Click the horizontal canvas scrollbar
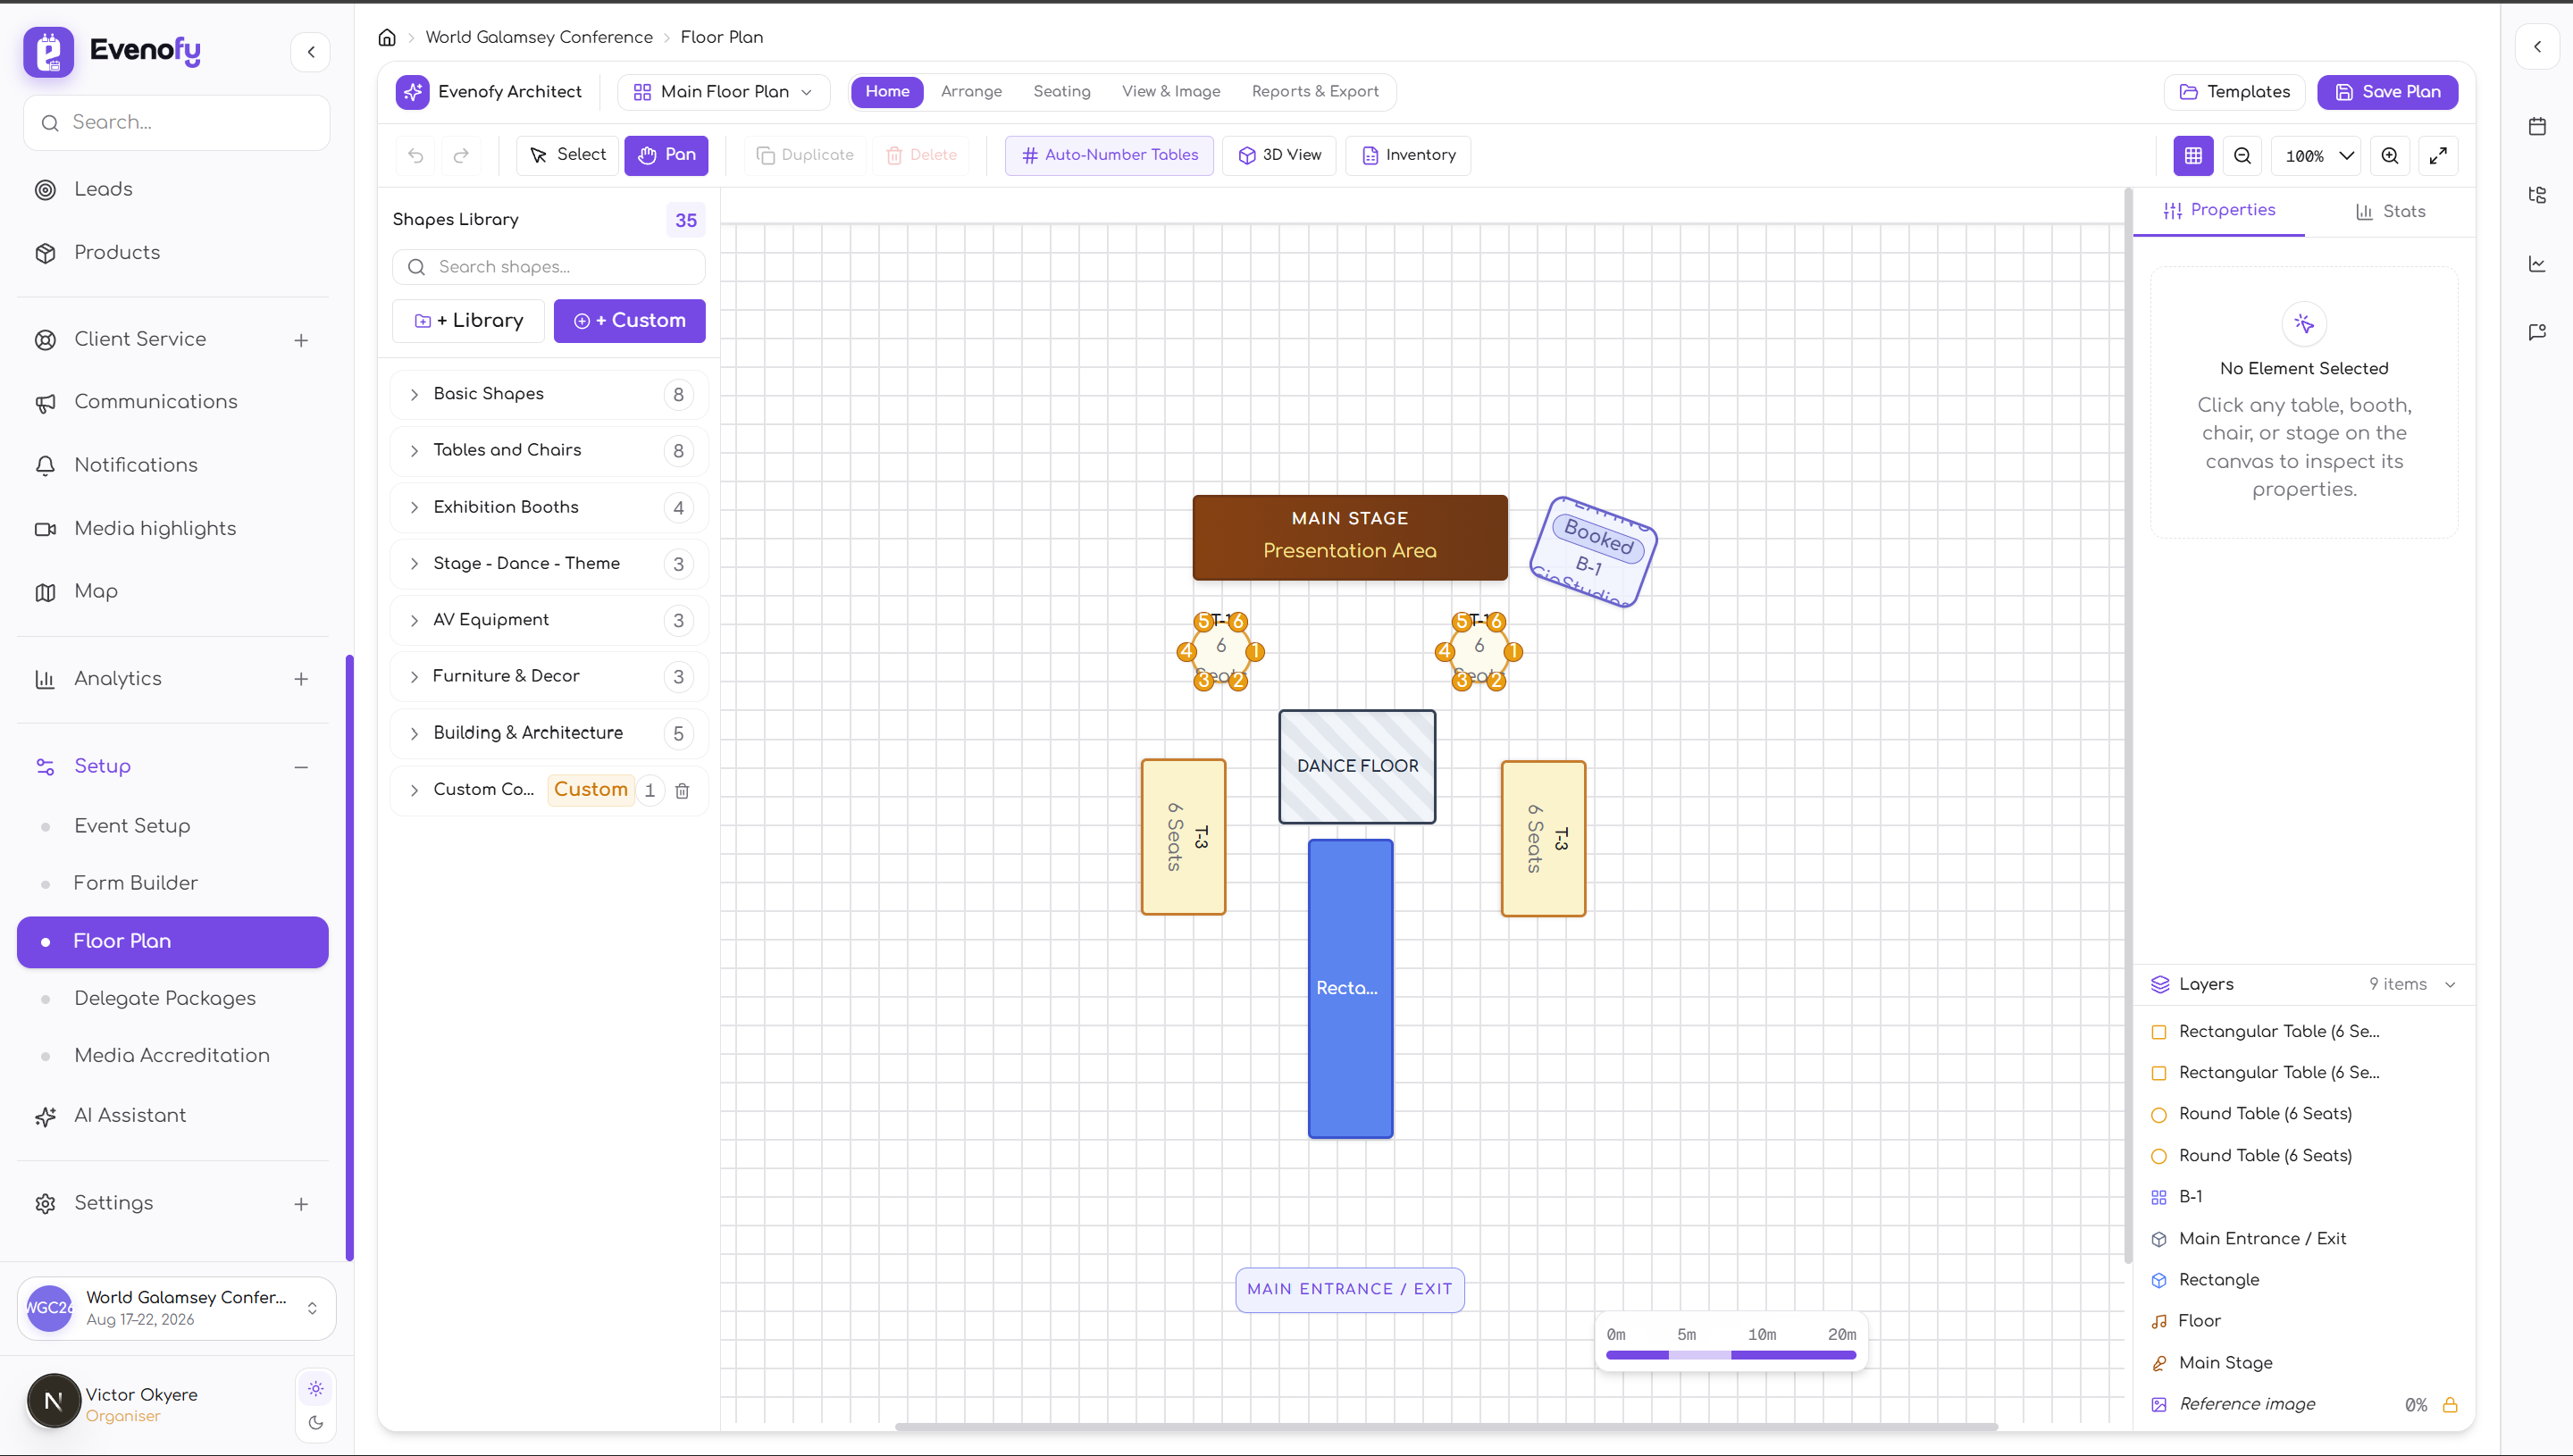The height and width of the screenshot is (1456, 2573). coord(1445,1427)
